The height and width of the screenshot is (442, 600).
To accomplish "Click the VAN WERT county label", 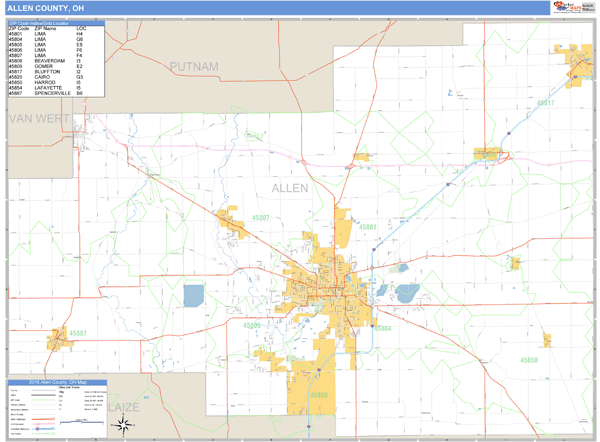I will (x=37, y=119).
